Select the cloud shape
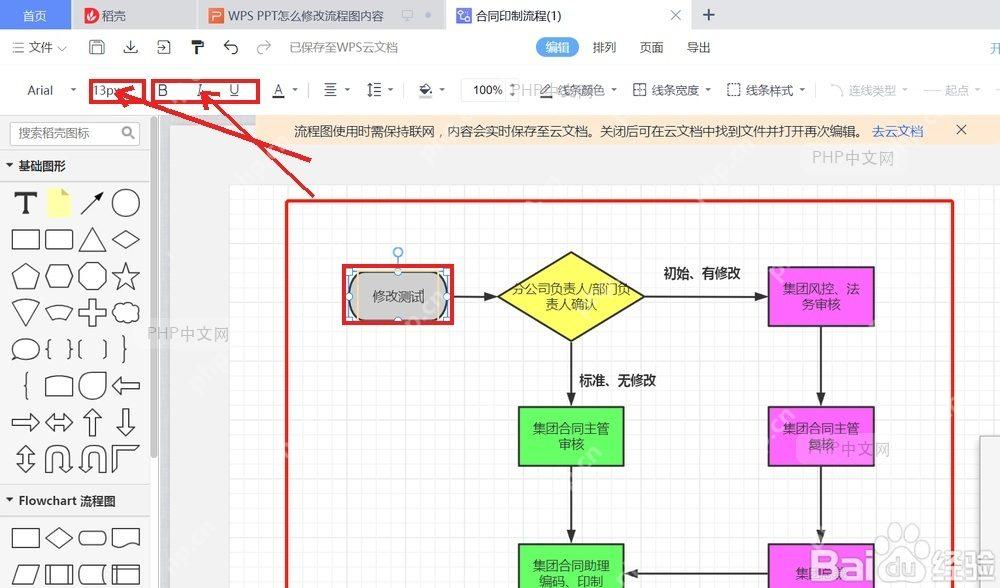This screenshot has width=1000, height=588. point(126,312)
